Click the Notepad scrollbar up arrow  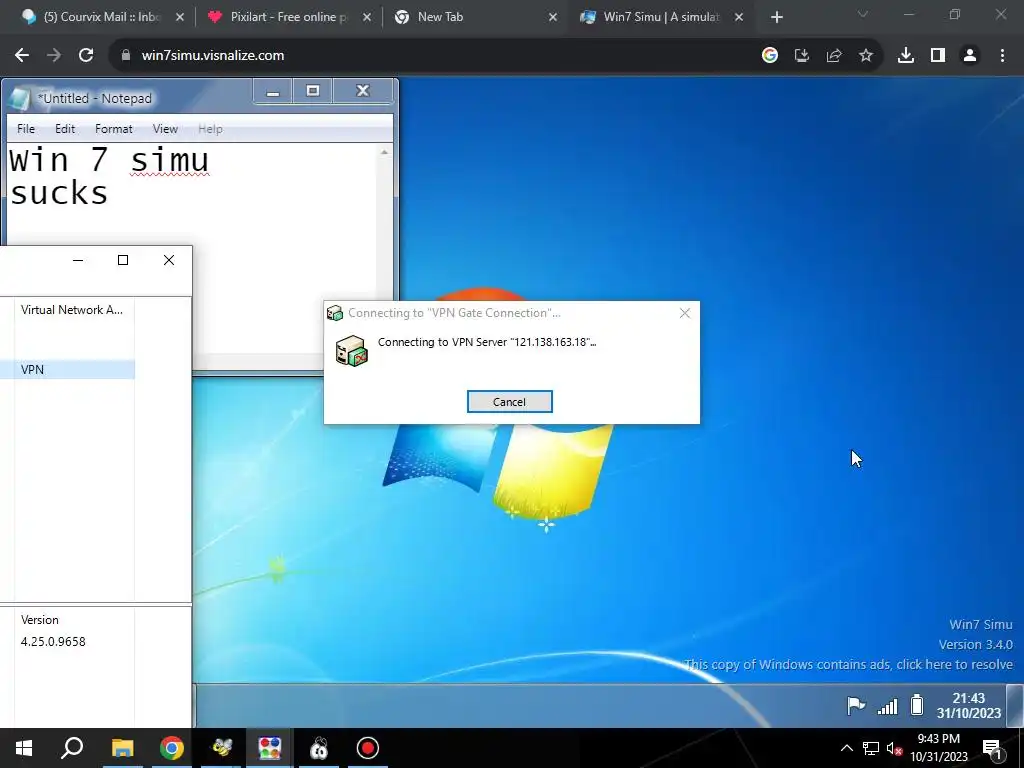[385, 152]
